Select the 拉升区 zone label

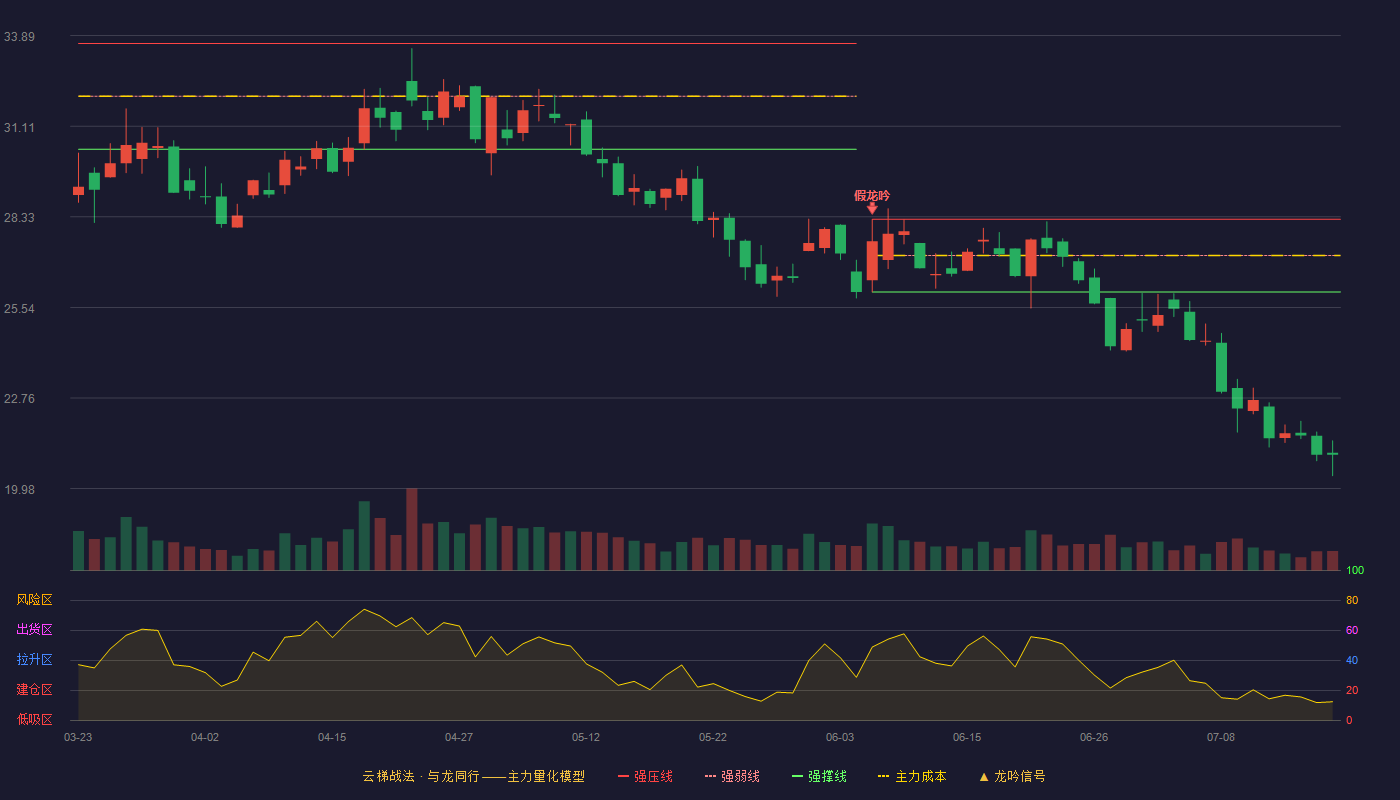click(34, 660)
